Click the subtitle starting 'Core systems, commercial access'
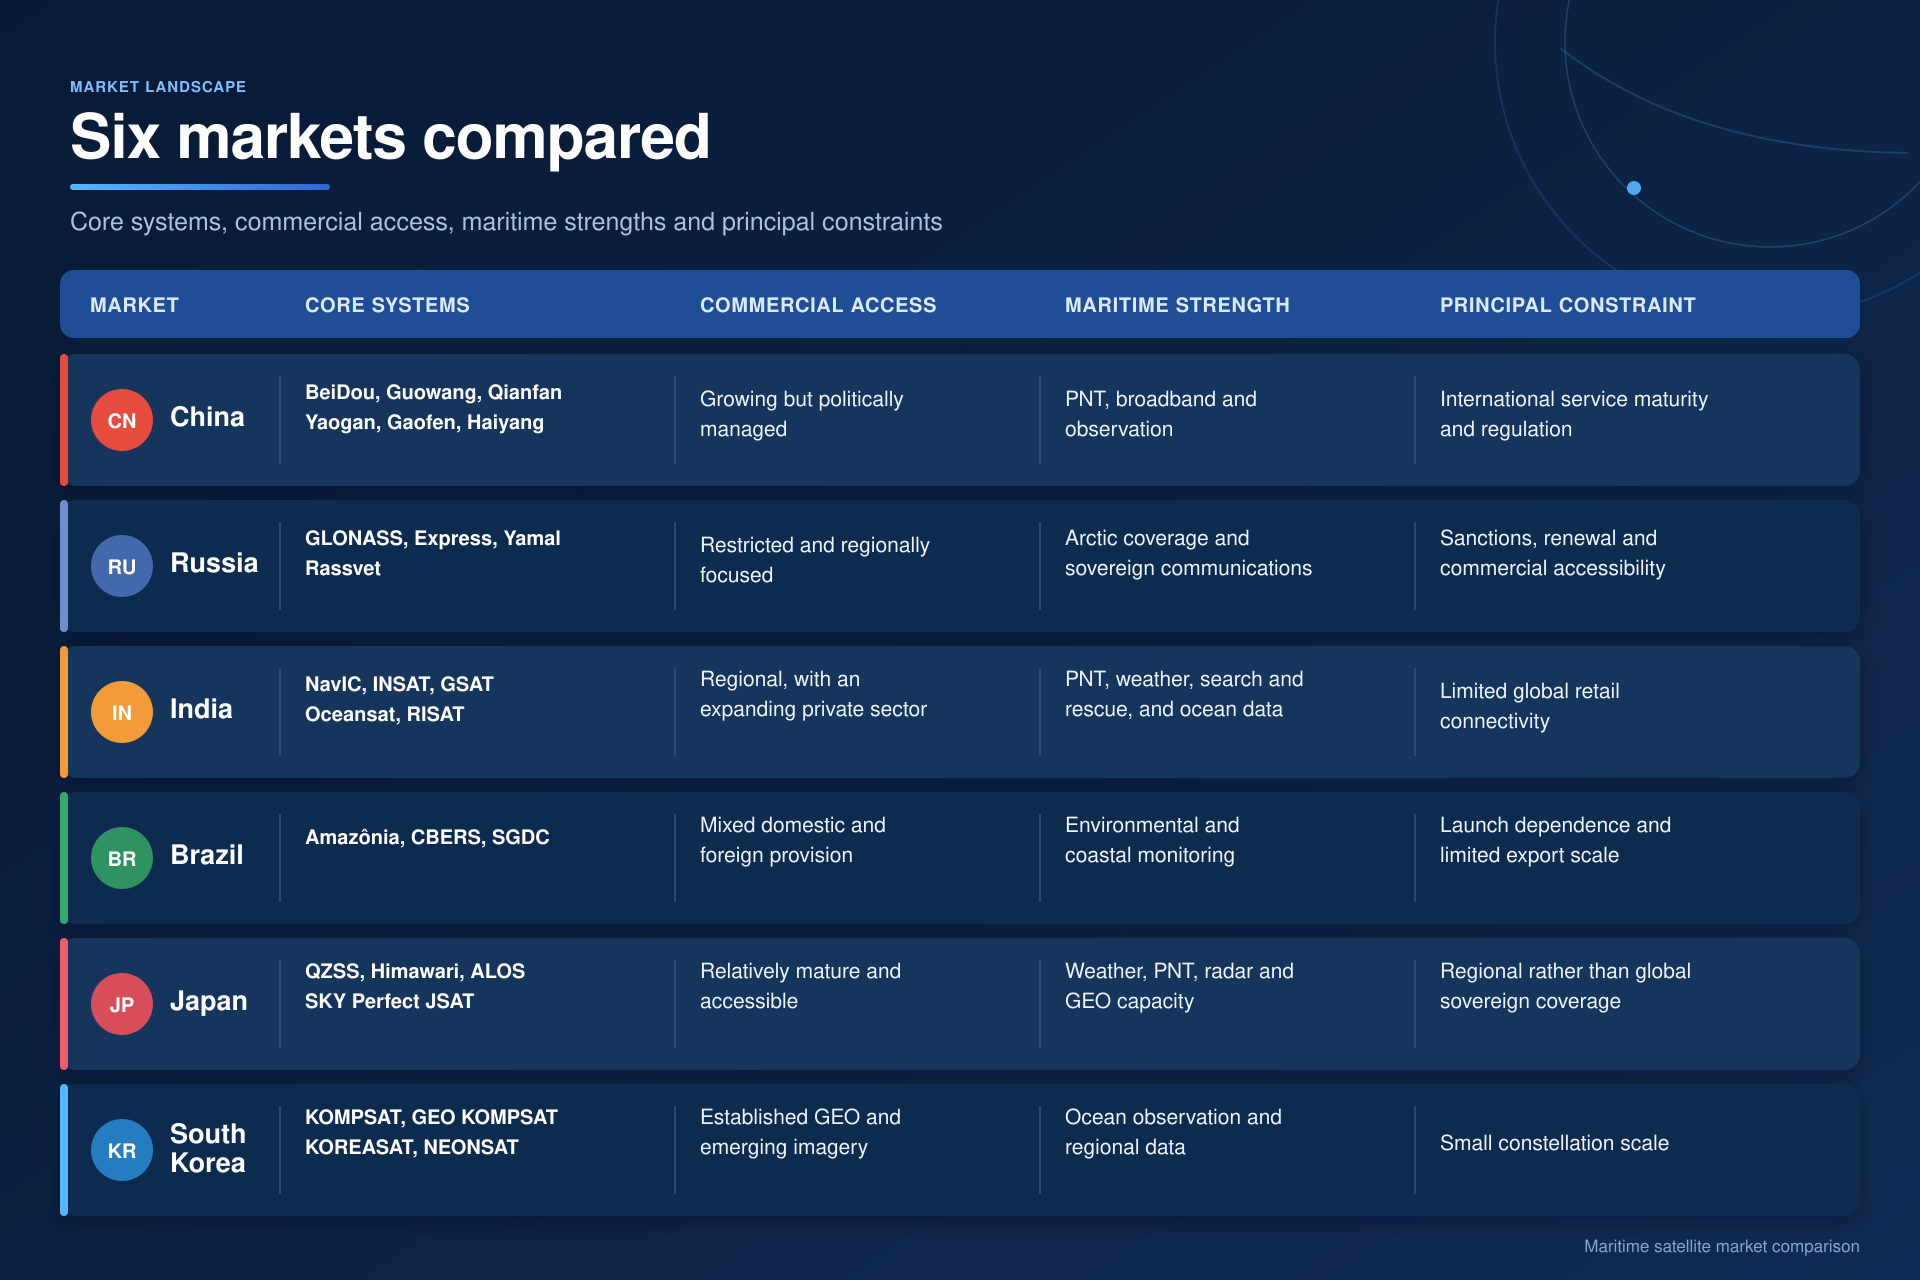The width and height of the screenshot is (1920, 1280). [506, 222]
